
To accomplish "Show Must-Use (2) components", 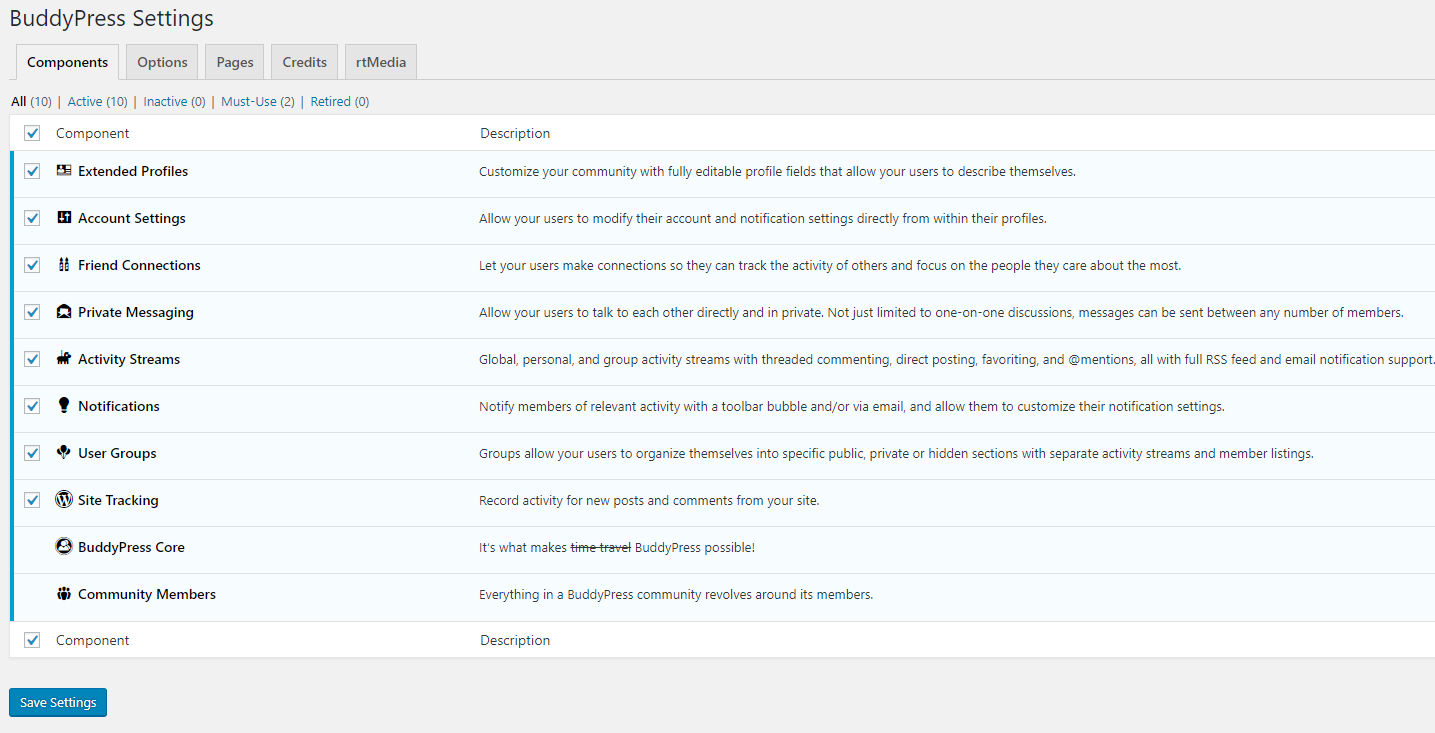I will coord(258,101).
